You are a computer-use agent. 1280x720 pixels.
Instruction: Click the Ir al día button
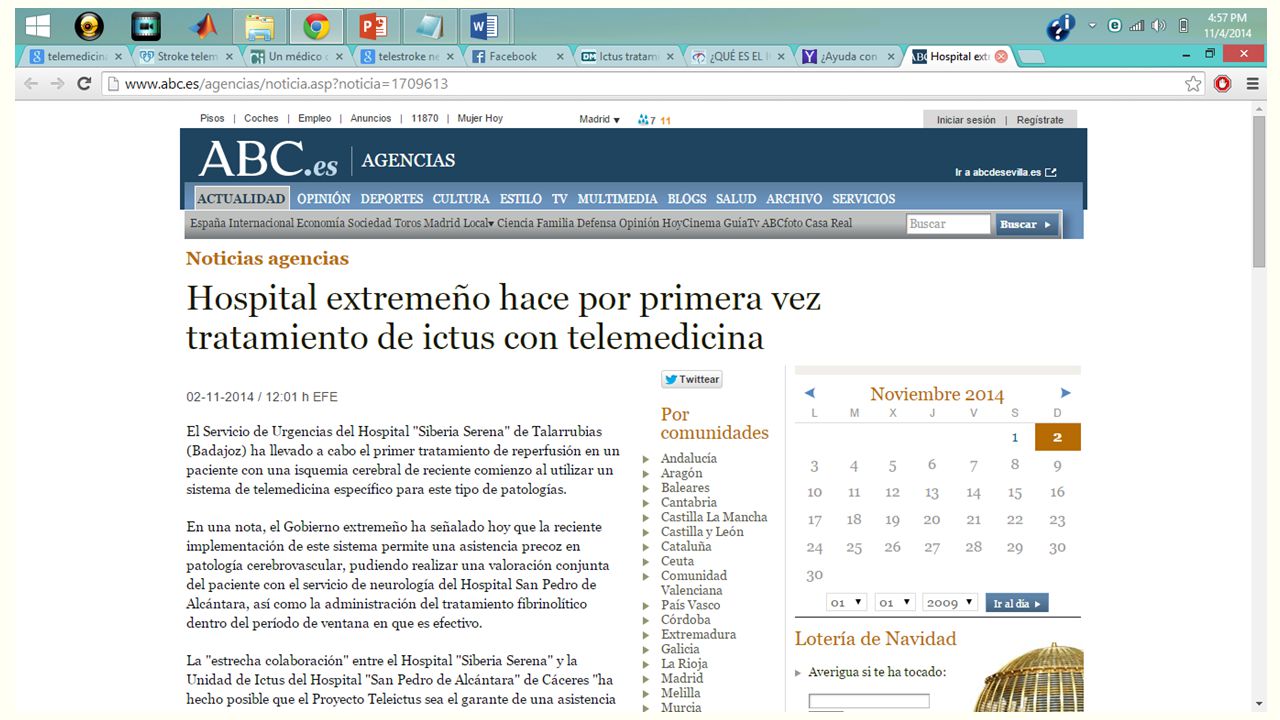point(1017,603)
